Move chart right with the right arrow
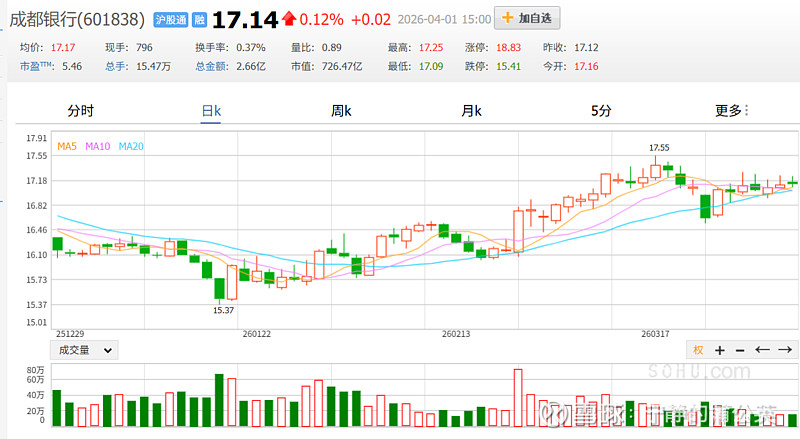The height and width of the screenshot is (439, 800). tap(785, 350)
